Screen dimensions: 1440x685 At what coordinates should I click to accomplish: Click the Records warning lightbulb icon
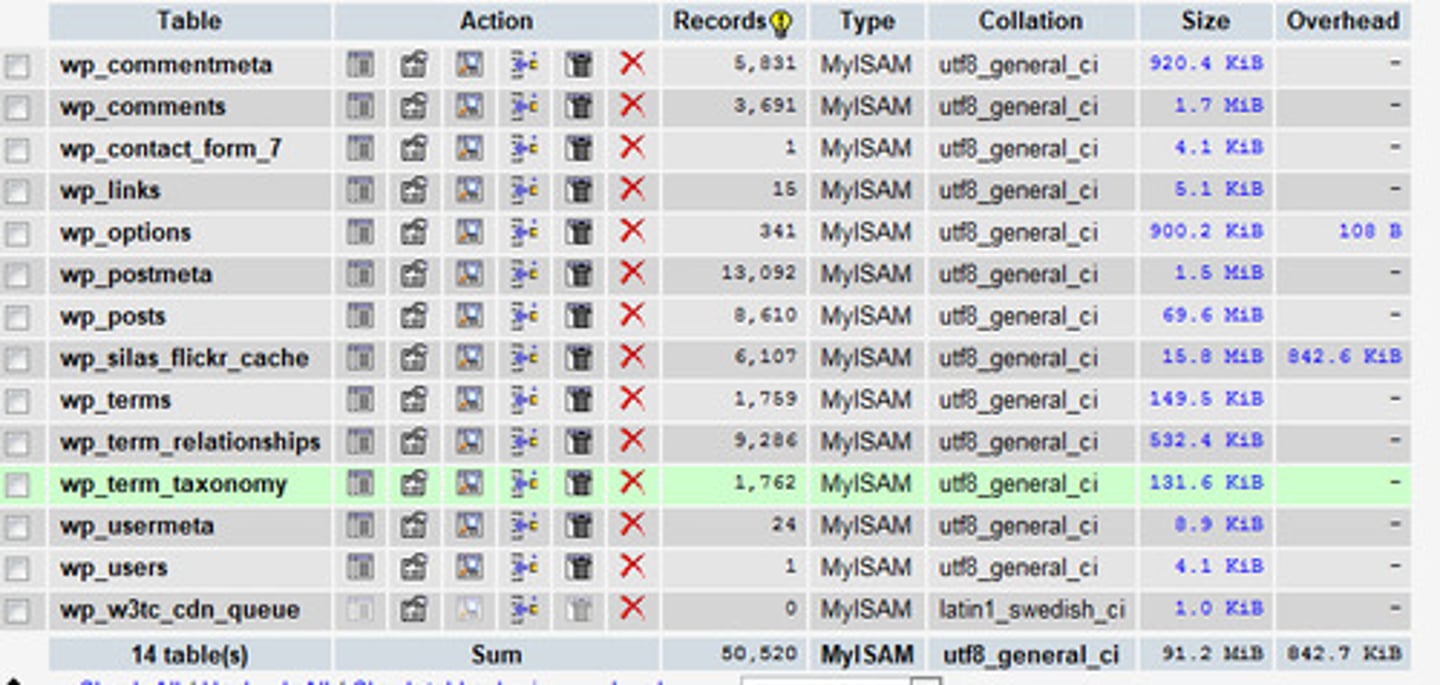pos(782,23)
